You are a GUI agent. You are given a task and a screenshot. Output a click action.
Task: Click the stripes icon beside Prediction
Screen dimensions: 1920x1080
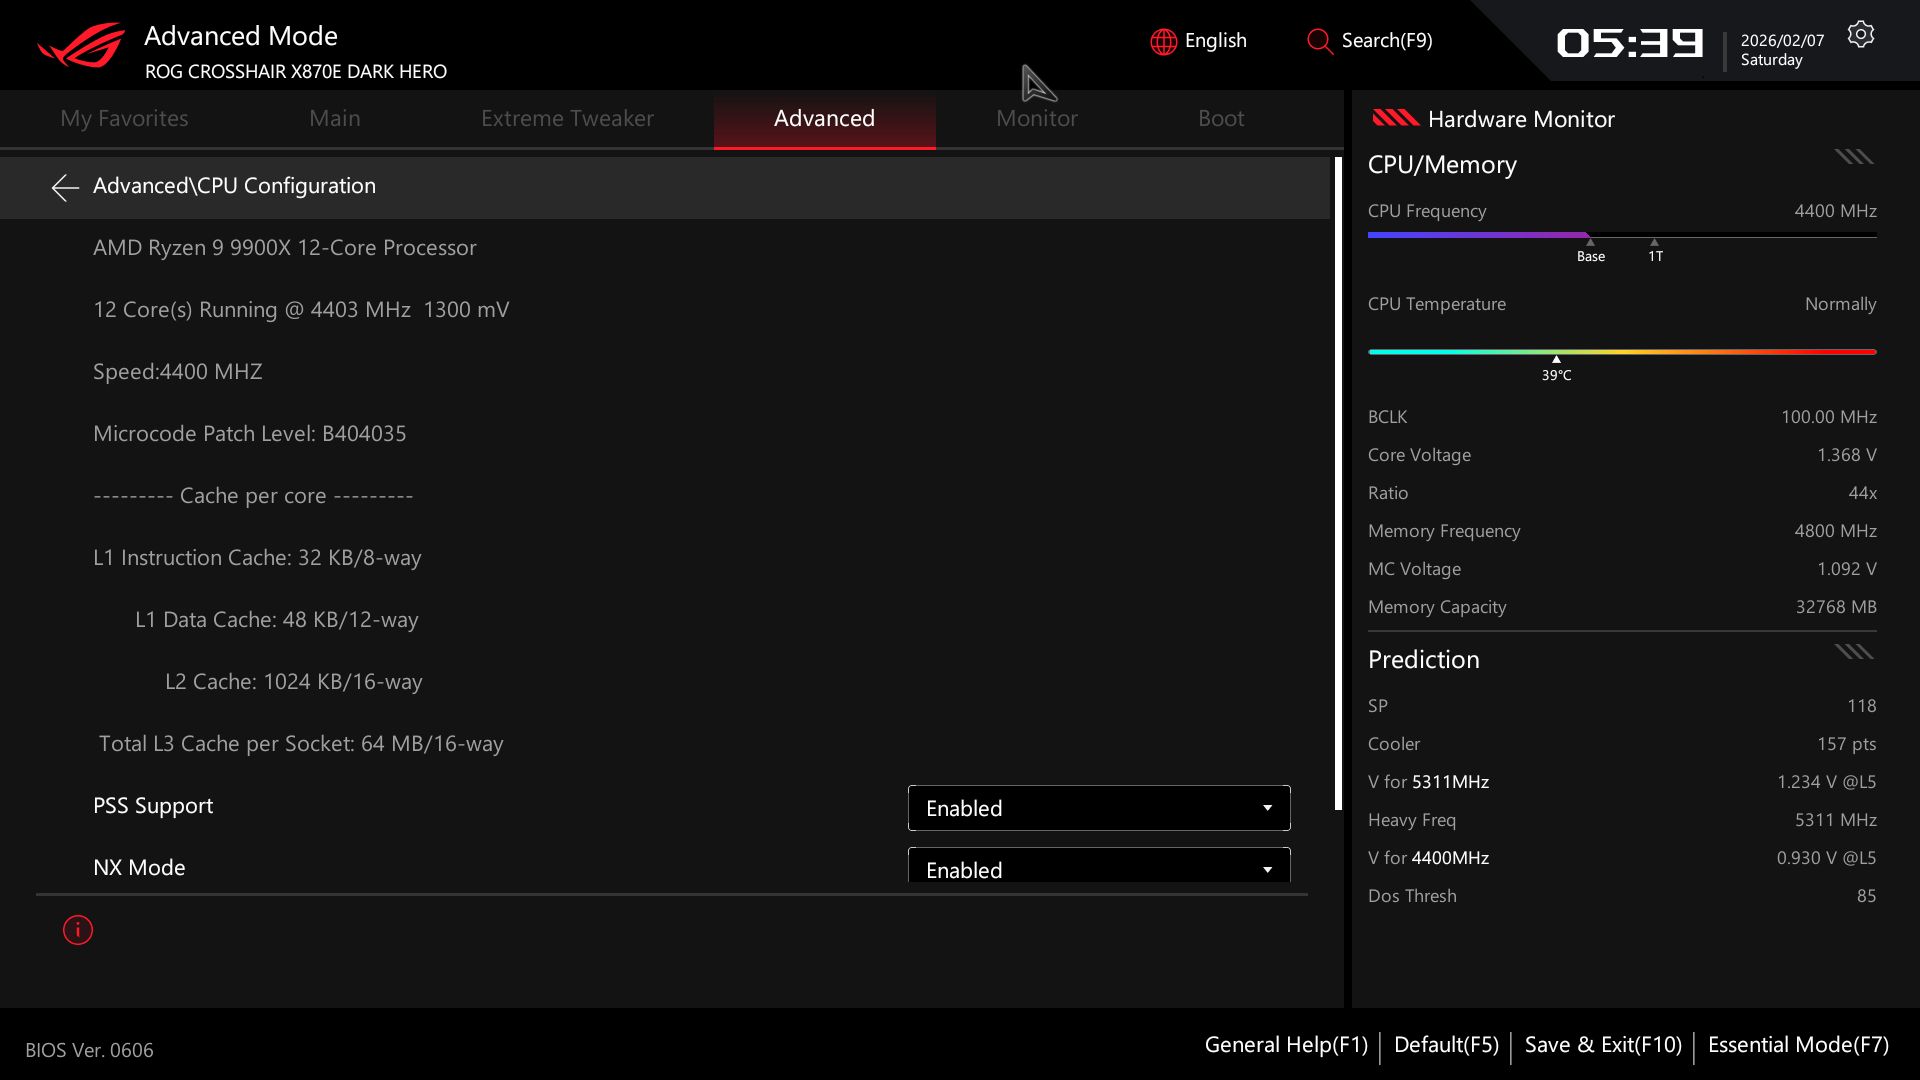[x=1853, y=652]
